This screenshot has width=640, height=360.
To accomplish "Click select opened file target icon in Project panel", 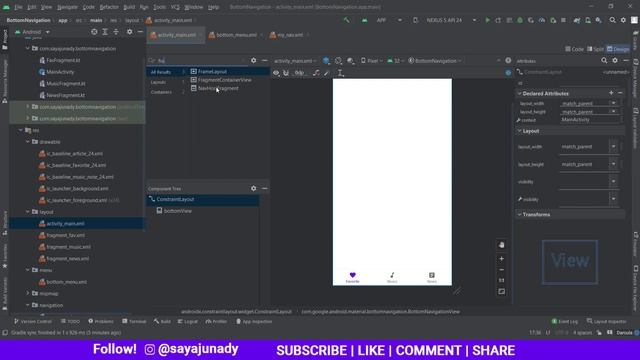I will (x=94, y=32).
